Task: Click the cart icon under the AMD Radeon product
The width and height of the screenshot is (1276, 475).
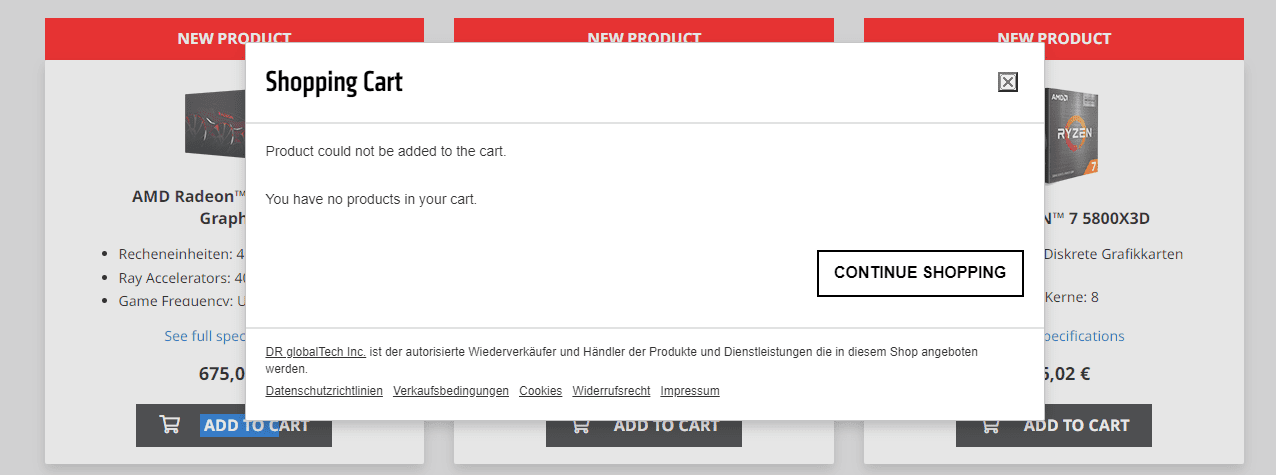Action: [x=170, y=425]
